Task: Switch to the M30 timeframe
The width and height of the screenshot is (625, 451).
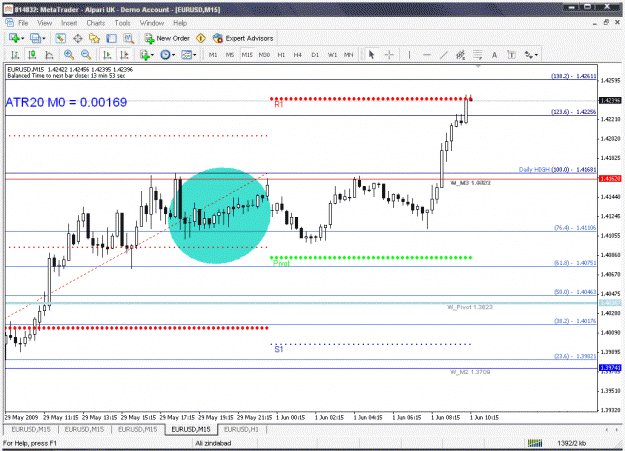Action: [264, 55]
